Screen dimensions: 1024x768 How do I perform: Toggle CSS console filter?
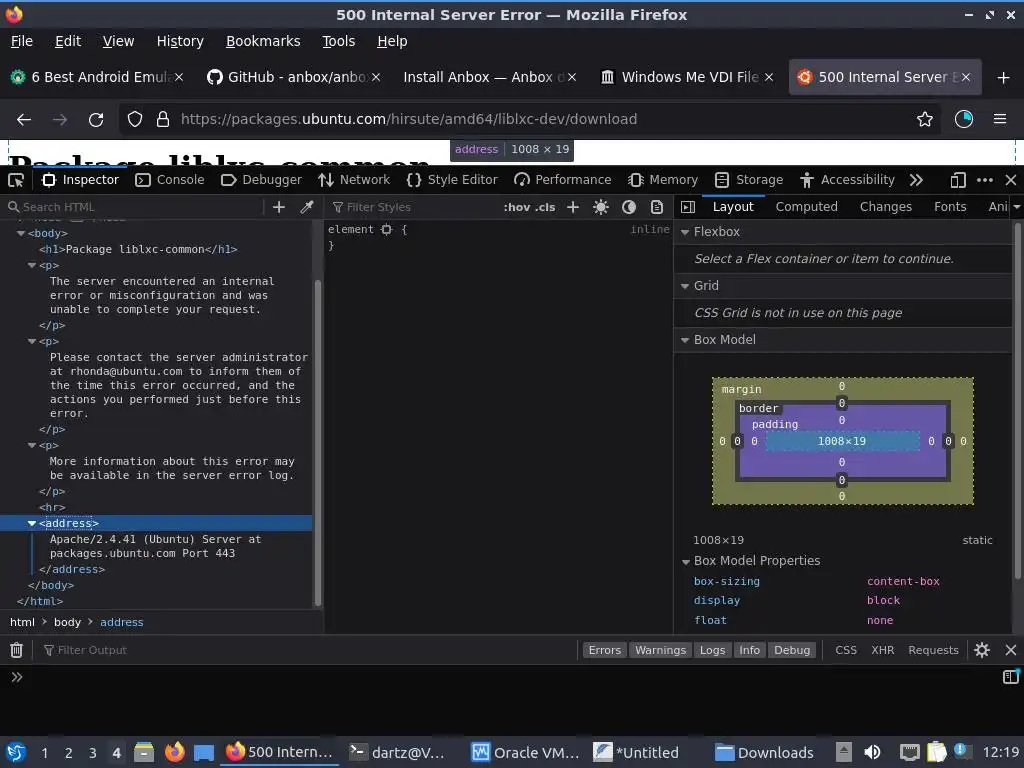coord(846,650)
